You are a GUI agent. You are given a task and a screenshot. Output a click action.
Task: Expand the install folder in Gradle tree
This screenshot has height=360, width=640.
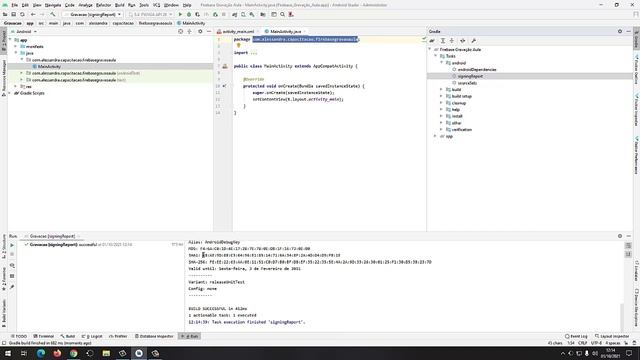[x=441, y=116]
